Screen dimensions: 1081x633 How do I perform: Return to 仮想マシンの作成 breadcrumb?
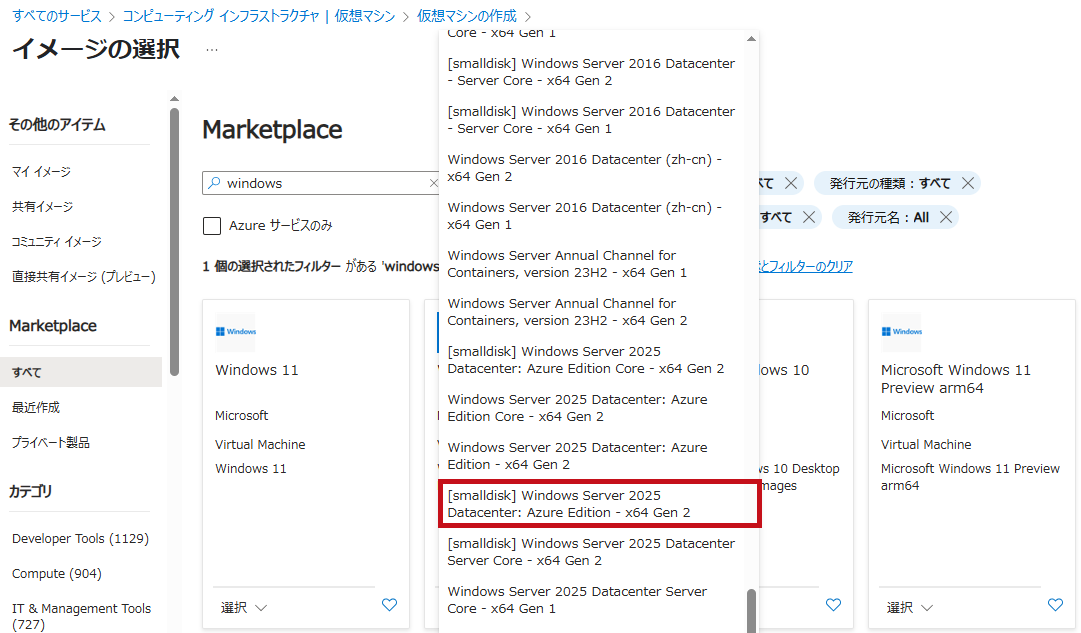pos(467,16)
